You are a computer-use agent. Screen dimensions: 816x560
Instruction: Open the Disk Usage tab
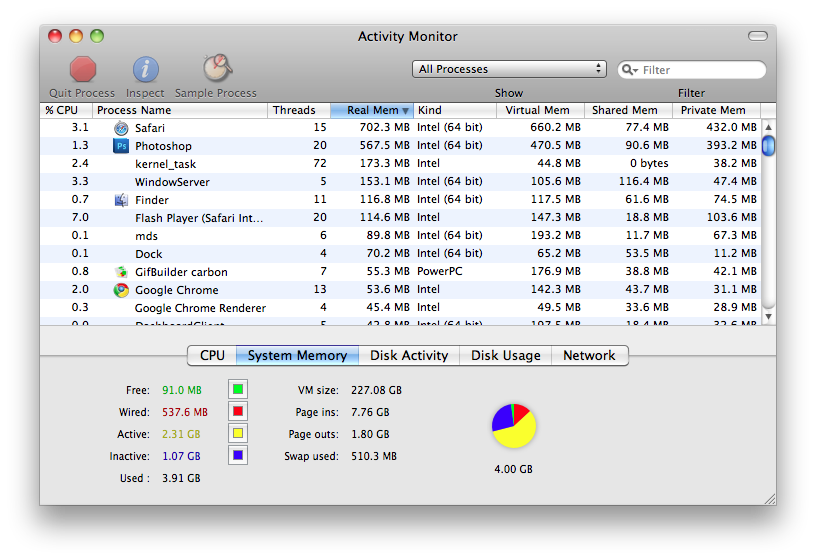pos(505,355)
